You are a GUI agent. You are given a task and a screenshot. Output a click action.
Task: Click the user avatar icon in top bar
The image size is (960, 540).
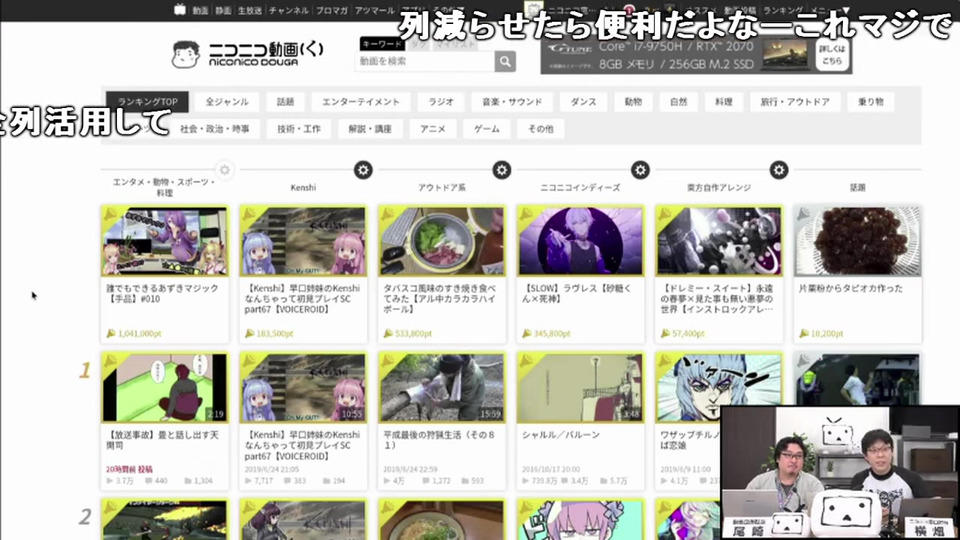tap(533, 9)
